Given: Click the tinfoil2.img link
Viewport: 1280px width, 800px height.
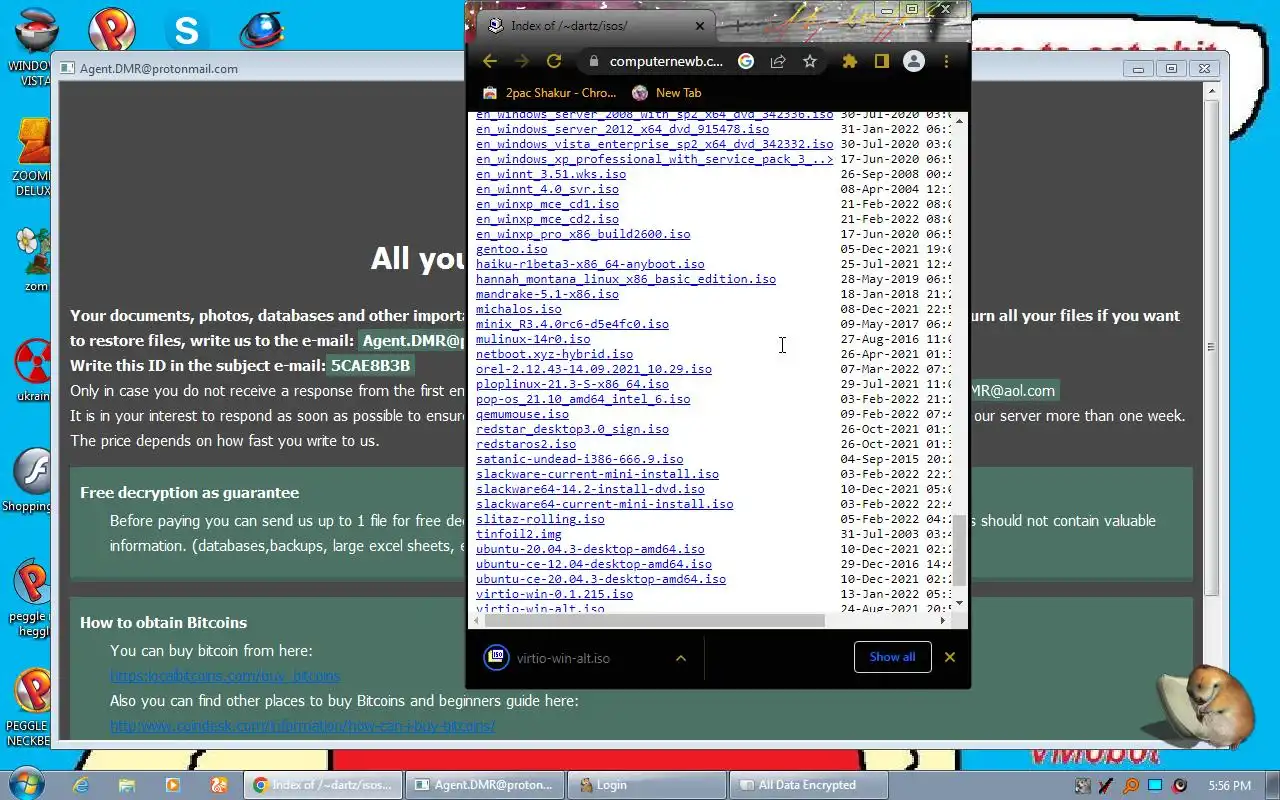Looking at the screenshot, I should (519, 534).
